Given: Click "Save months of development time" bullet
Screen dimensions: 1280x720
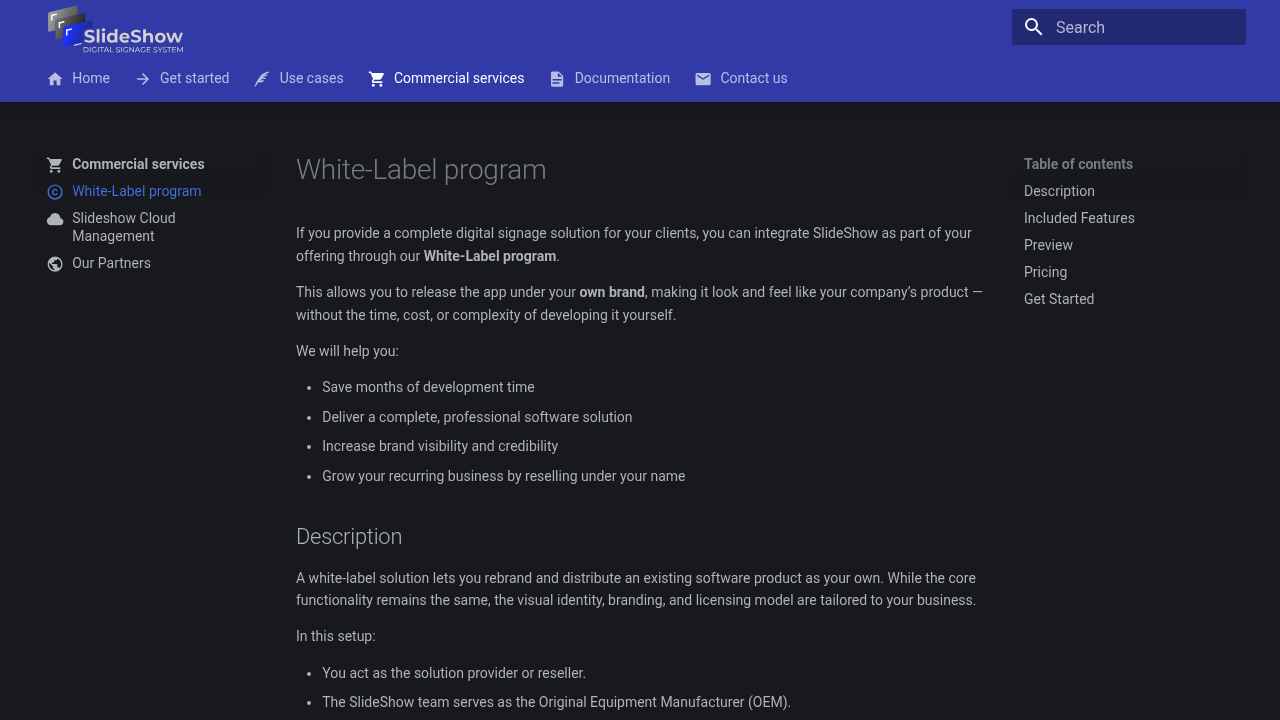Looking at the screenshot, I should (428, 387).
